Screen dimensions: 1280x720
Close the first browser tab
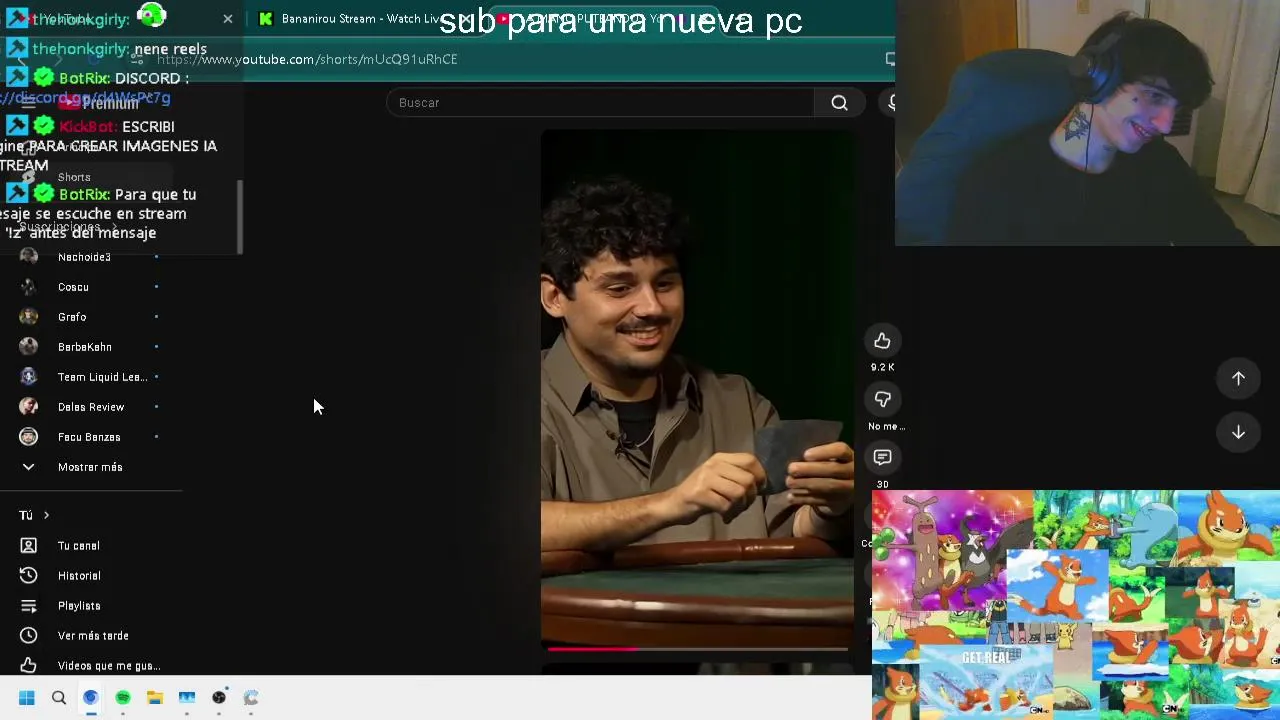tap(227, 19)
